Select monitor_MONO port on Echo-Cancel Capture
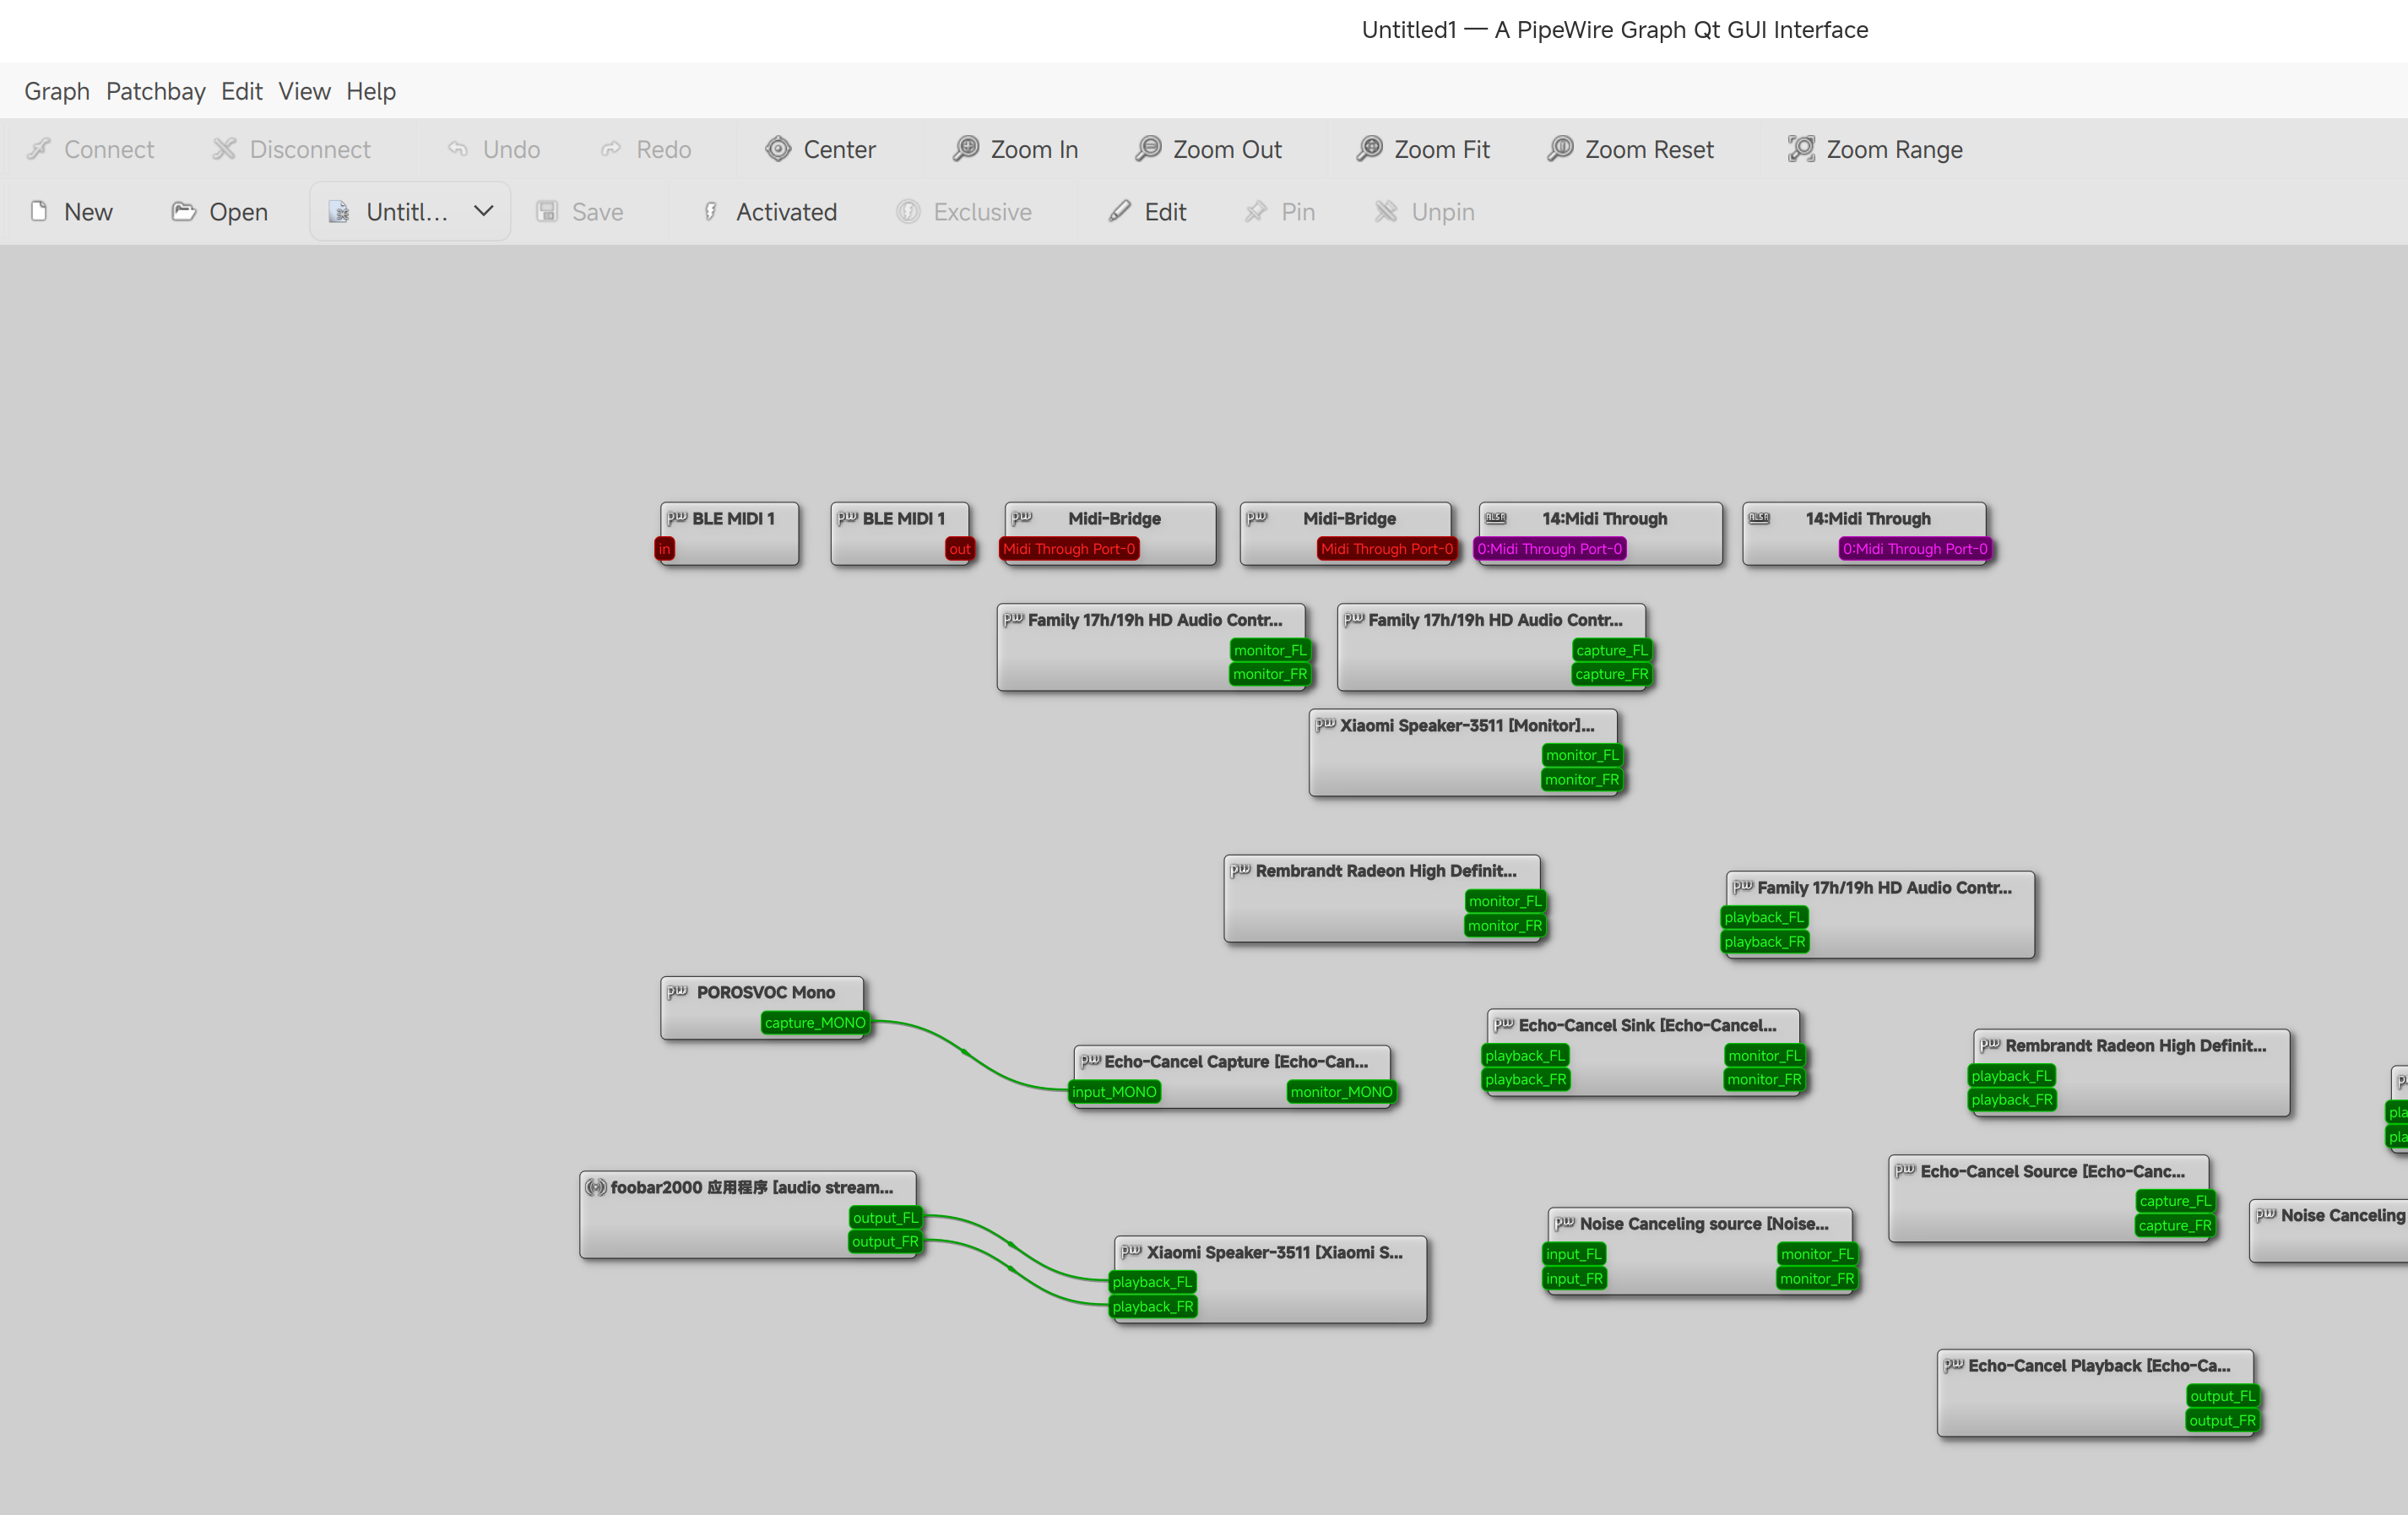Screen dimensions: 2408x1515 pos(1341,1092)
